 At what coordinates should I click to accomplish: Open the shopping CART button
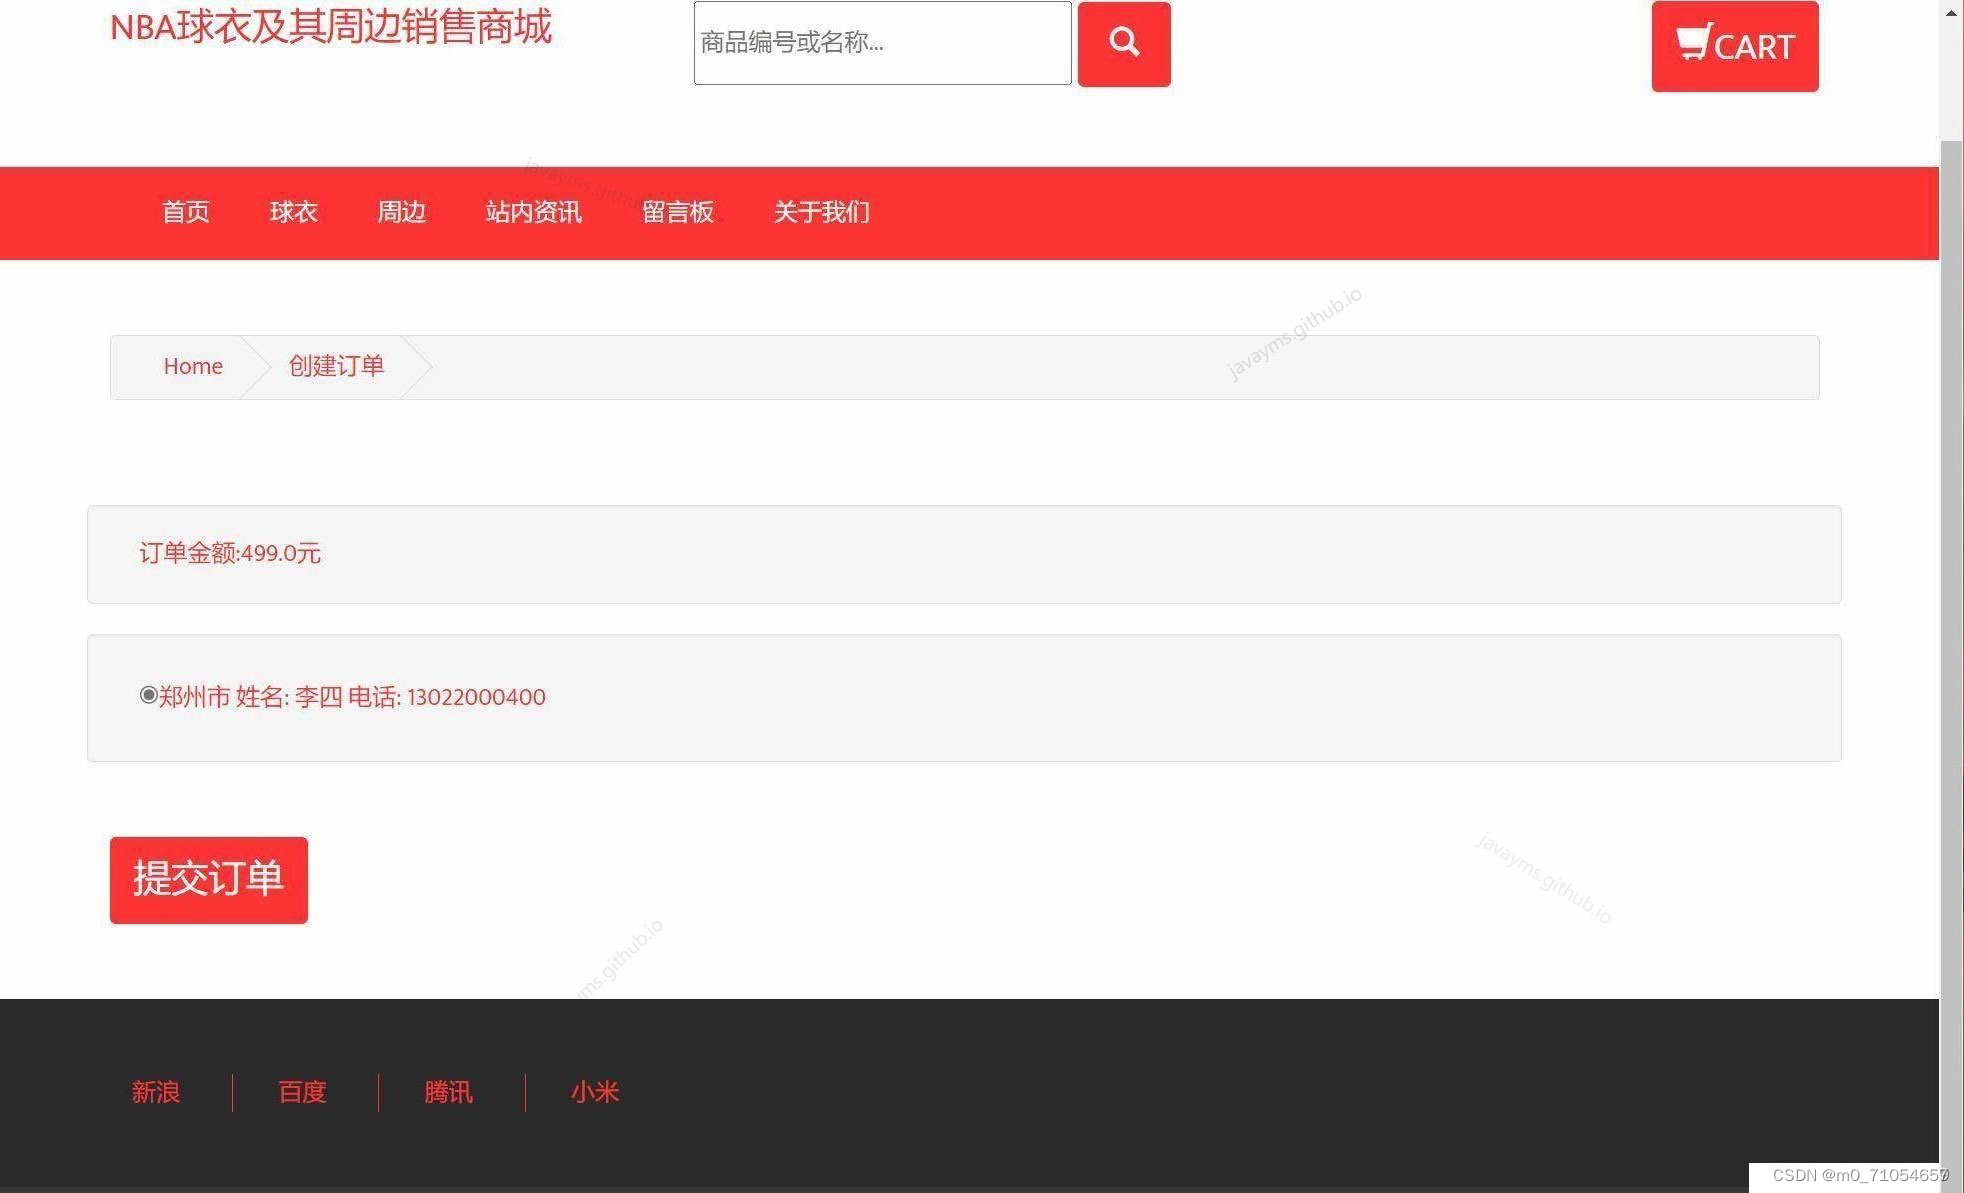tap(1734, 46)
